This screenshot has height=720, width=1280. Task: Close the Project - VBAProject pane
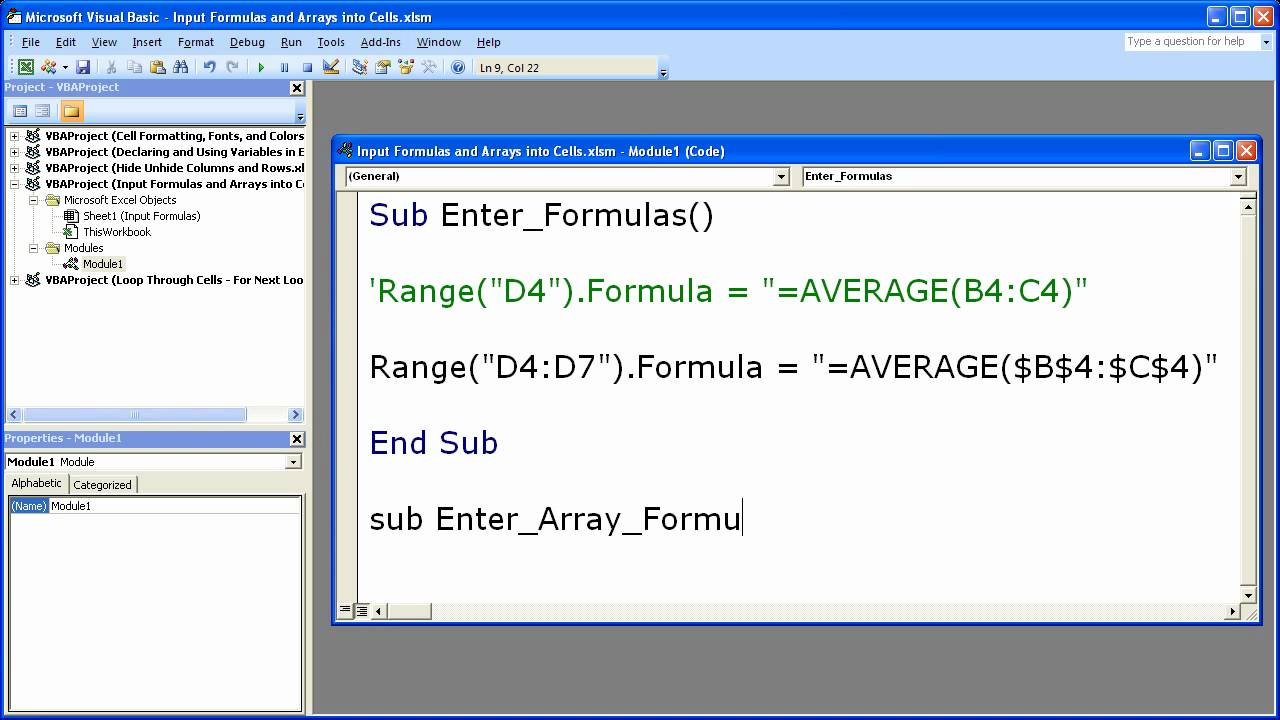[296, 88]
